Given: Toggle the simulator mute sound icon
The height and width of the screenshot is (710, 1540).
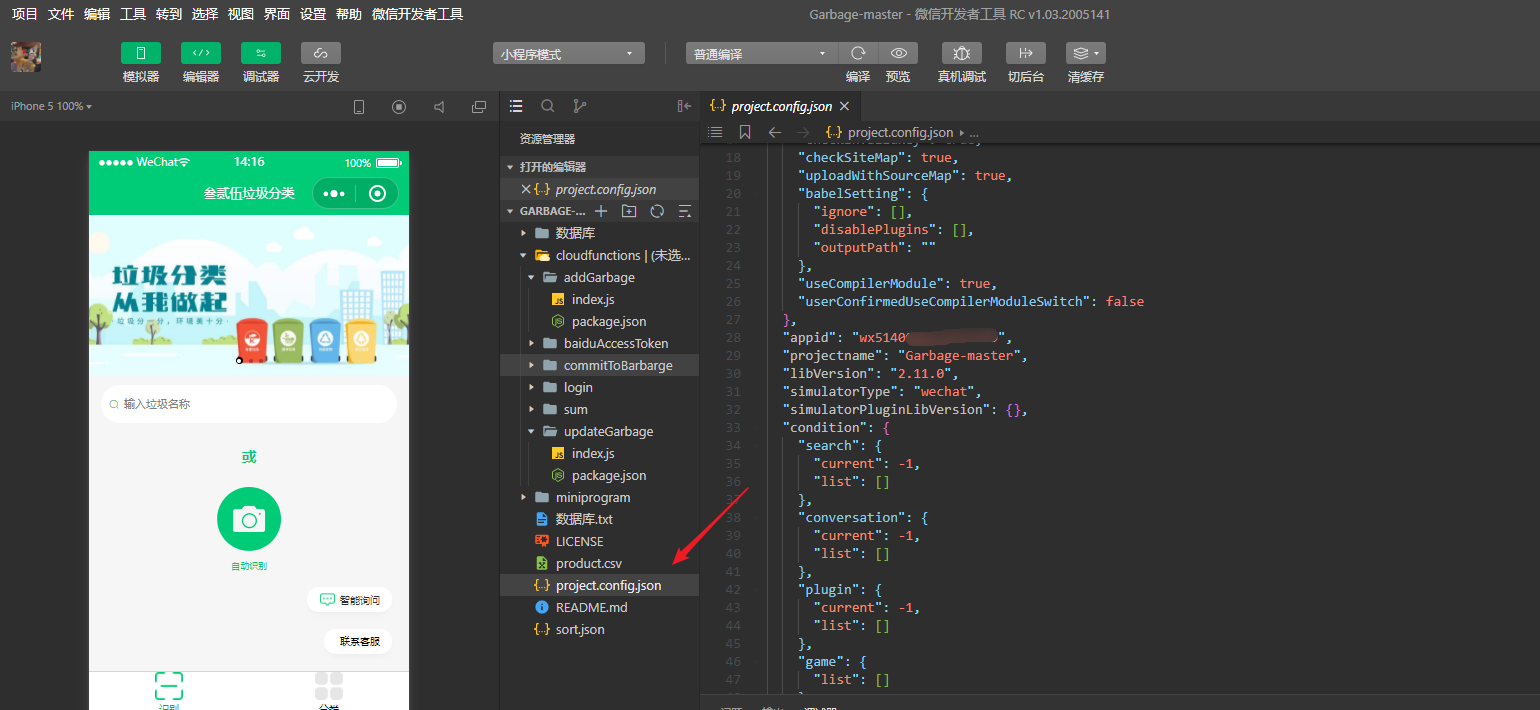Looking at the screenshot, I should [439, 107].
